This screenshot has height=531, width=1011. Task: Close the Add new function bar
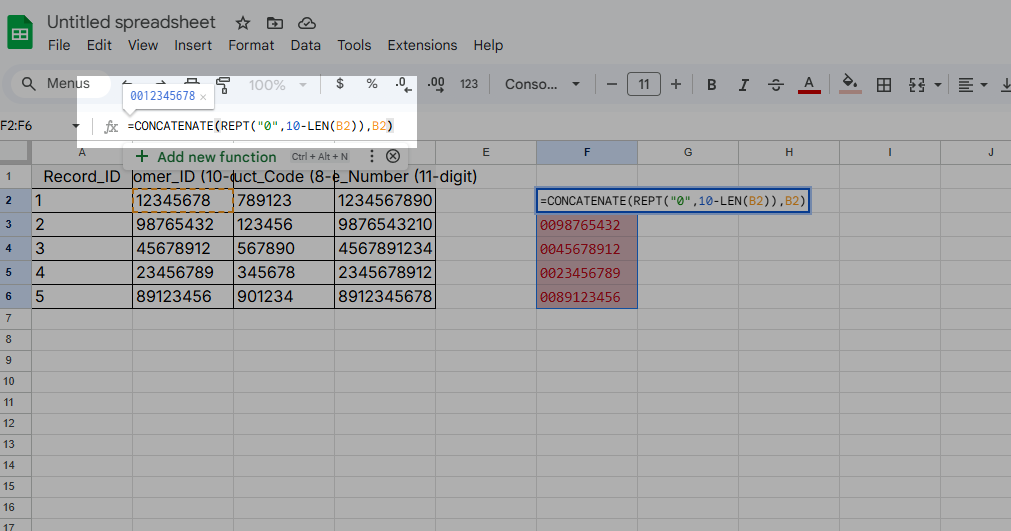coord(393,156)
